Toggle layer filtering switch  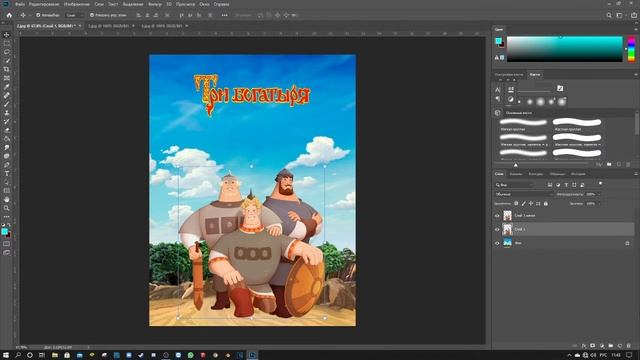(600, 184)
